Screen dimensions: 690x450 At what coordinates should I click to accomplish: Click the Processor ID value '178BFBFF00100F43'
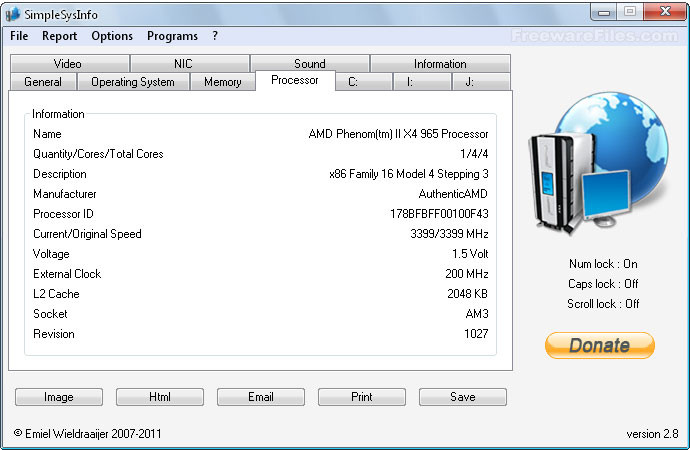439,214
